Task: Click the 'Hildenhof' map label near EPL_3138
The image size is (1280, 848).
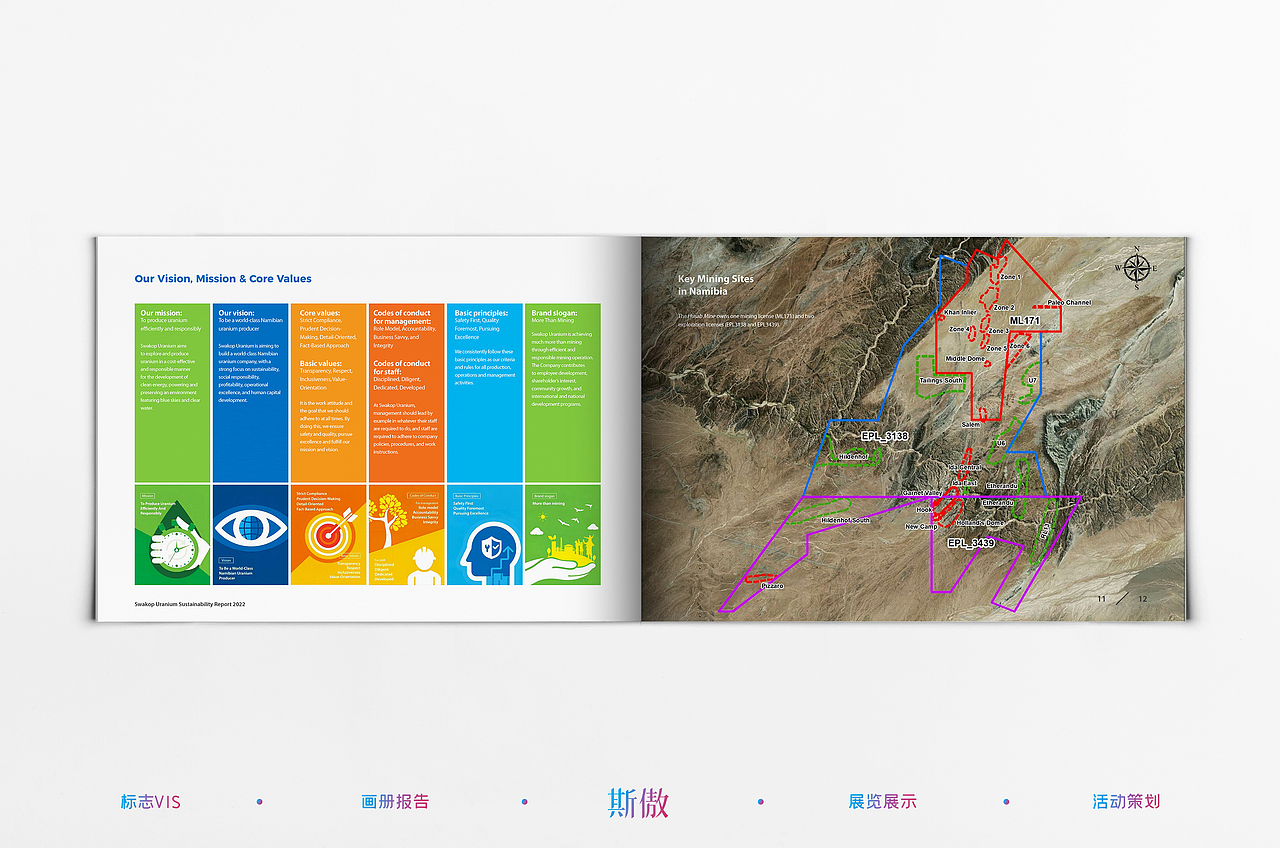Action: (x=853, y=456)
